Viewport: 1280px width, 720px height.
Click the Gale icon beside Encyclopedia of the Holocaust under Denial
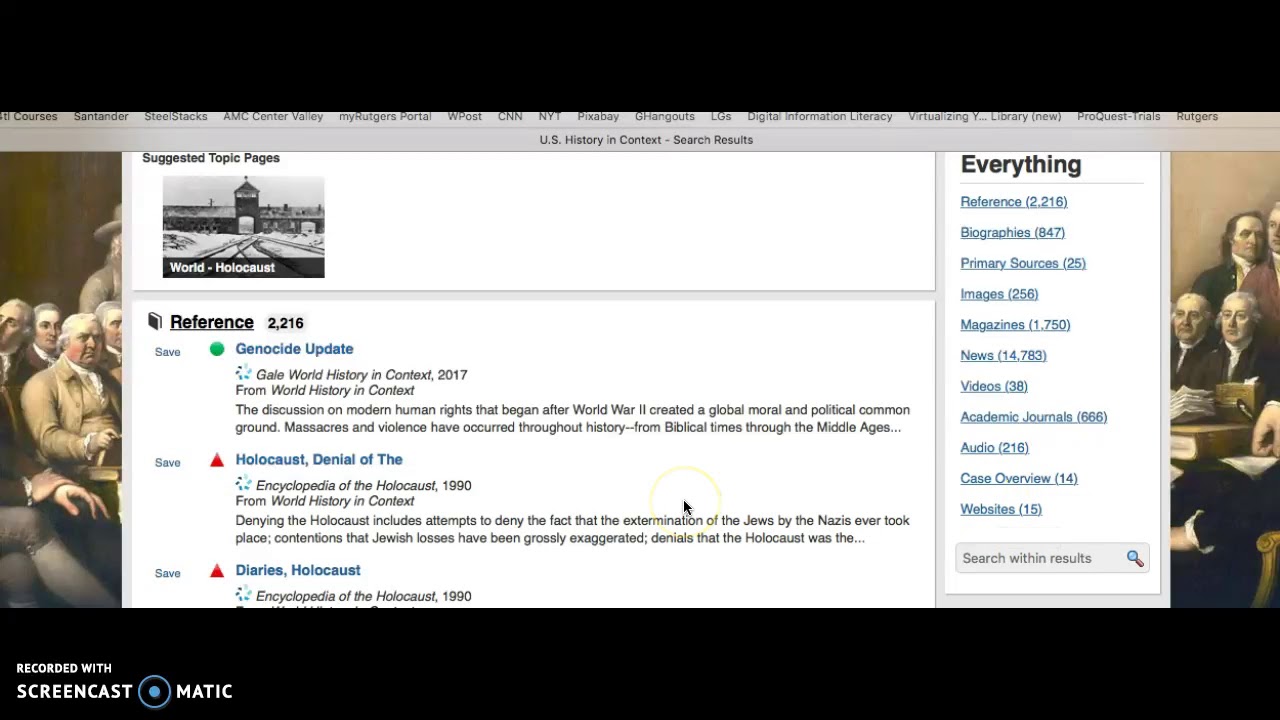pyautogui.click(x=244, y=485)
